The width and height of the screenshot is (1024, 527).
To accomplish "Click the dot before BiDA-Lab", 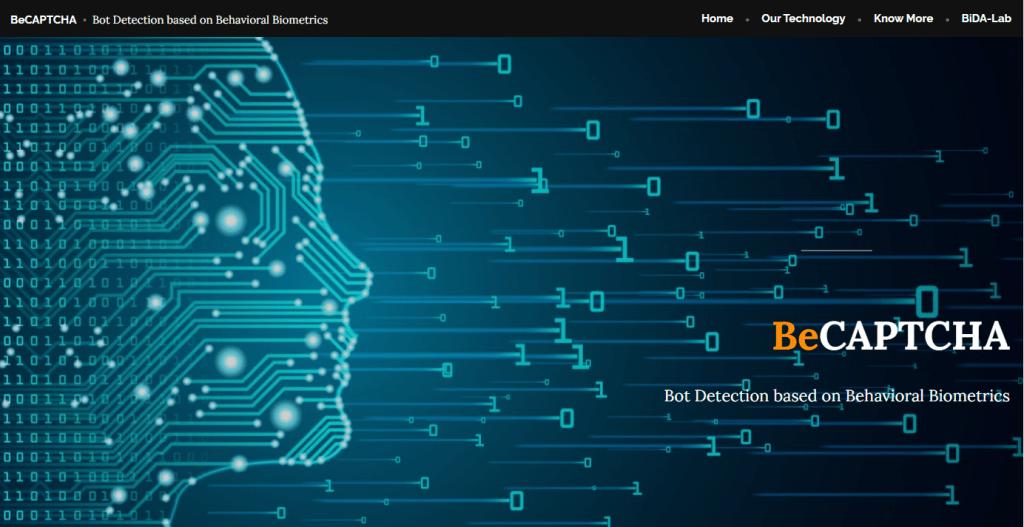I will point(947,19).
